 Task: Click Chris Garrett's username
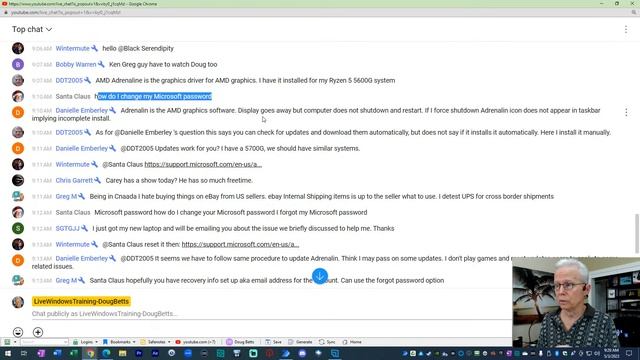click(x=74, y=180)
